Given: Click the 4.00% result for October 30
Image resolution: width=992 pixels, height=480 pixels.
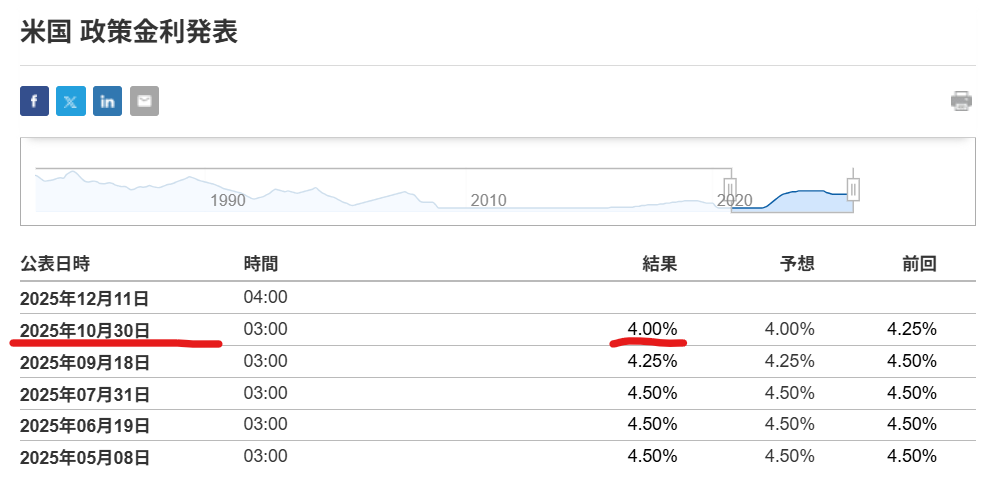Looking at the screenshot, I should pyautogui.click(x=652, y=328).
